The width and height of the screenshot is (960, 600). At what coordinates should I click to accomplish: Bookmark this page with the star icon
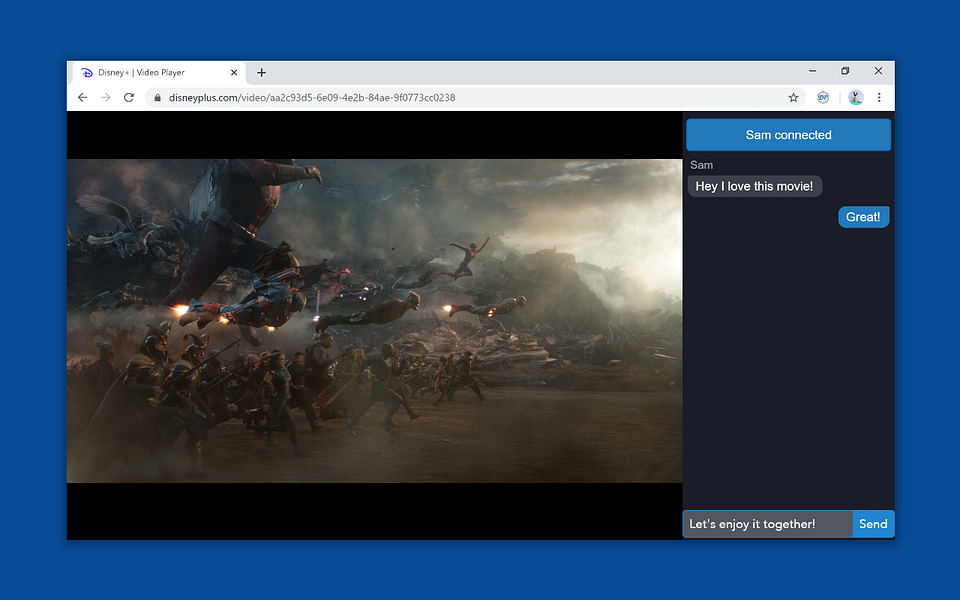point(793,98)
